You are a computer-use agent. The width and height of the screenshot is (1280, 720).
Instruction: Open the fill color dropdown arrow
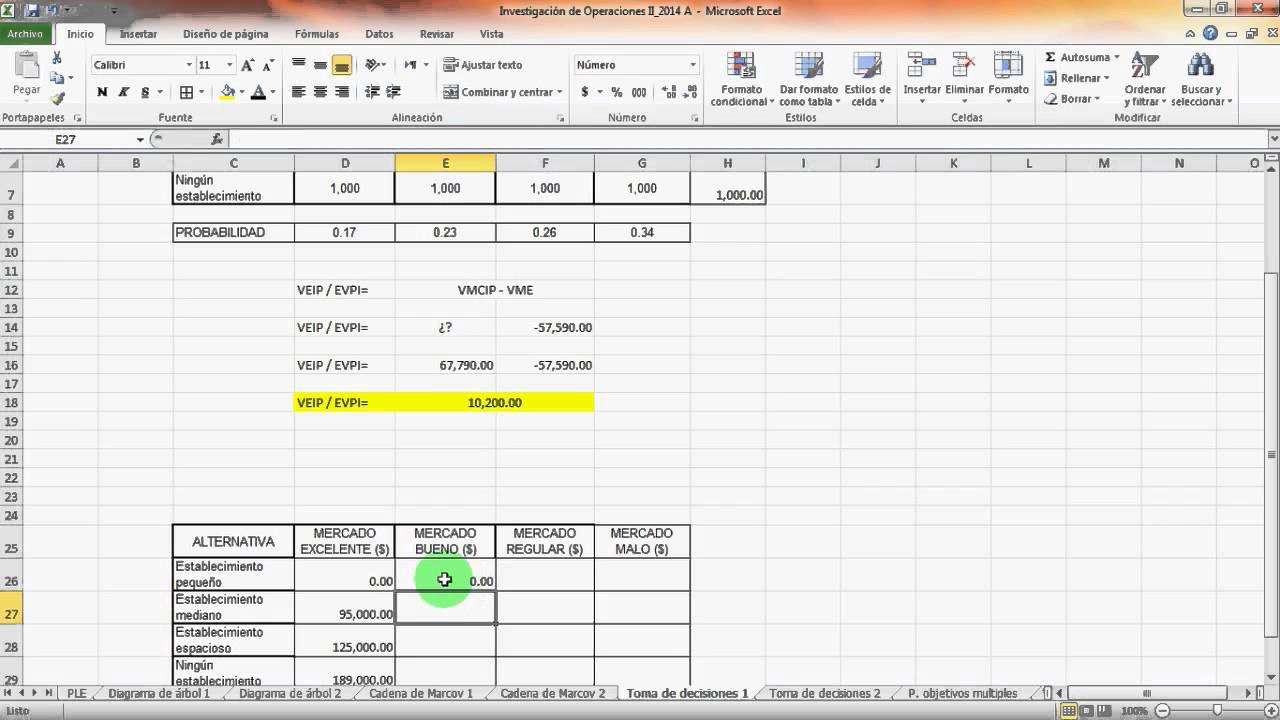[242, 92]
